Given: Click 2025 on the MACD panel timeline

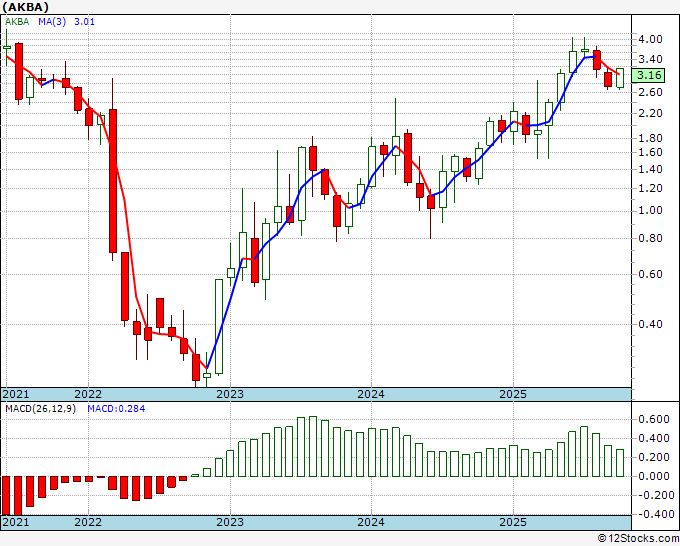Looking at the screenshot, I should click(513, 522).
